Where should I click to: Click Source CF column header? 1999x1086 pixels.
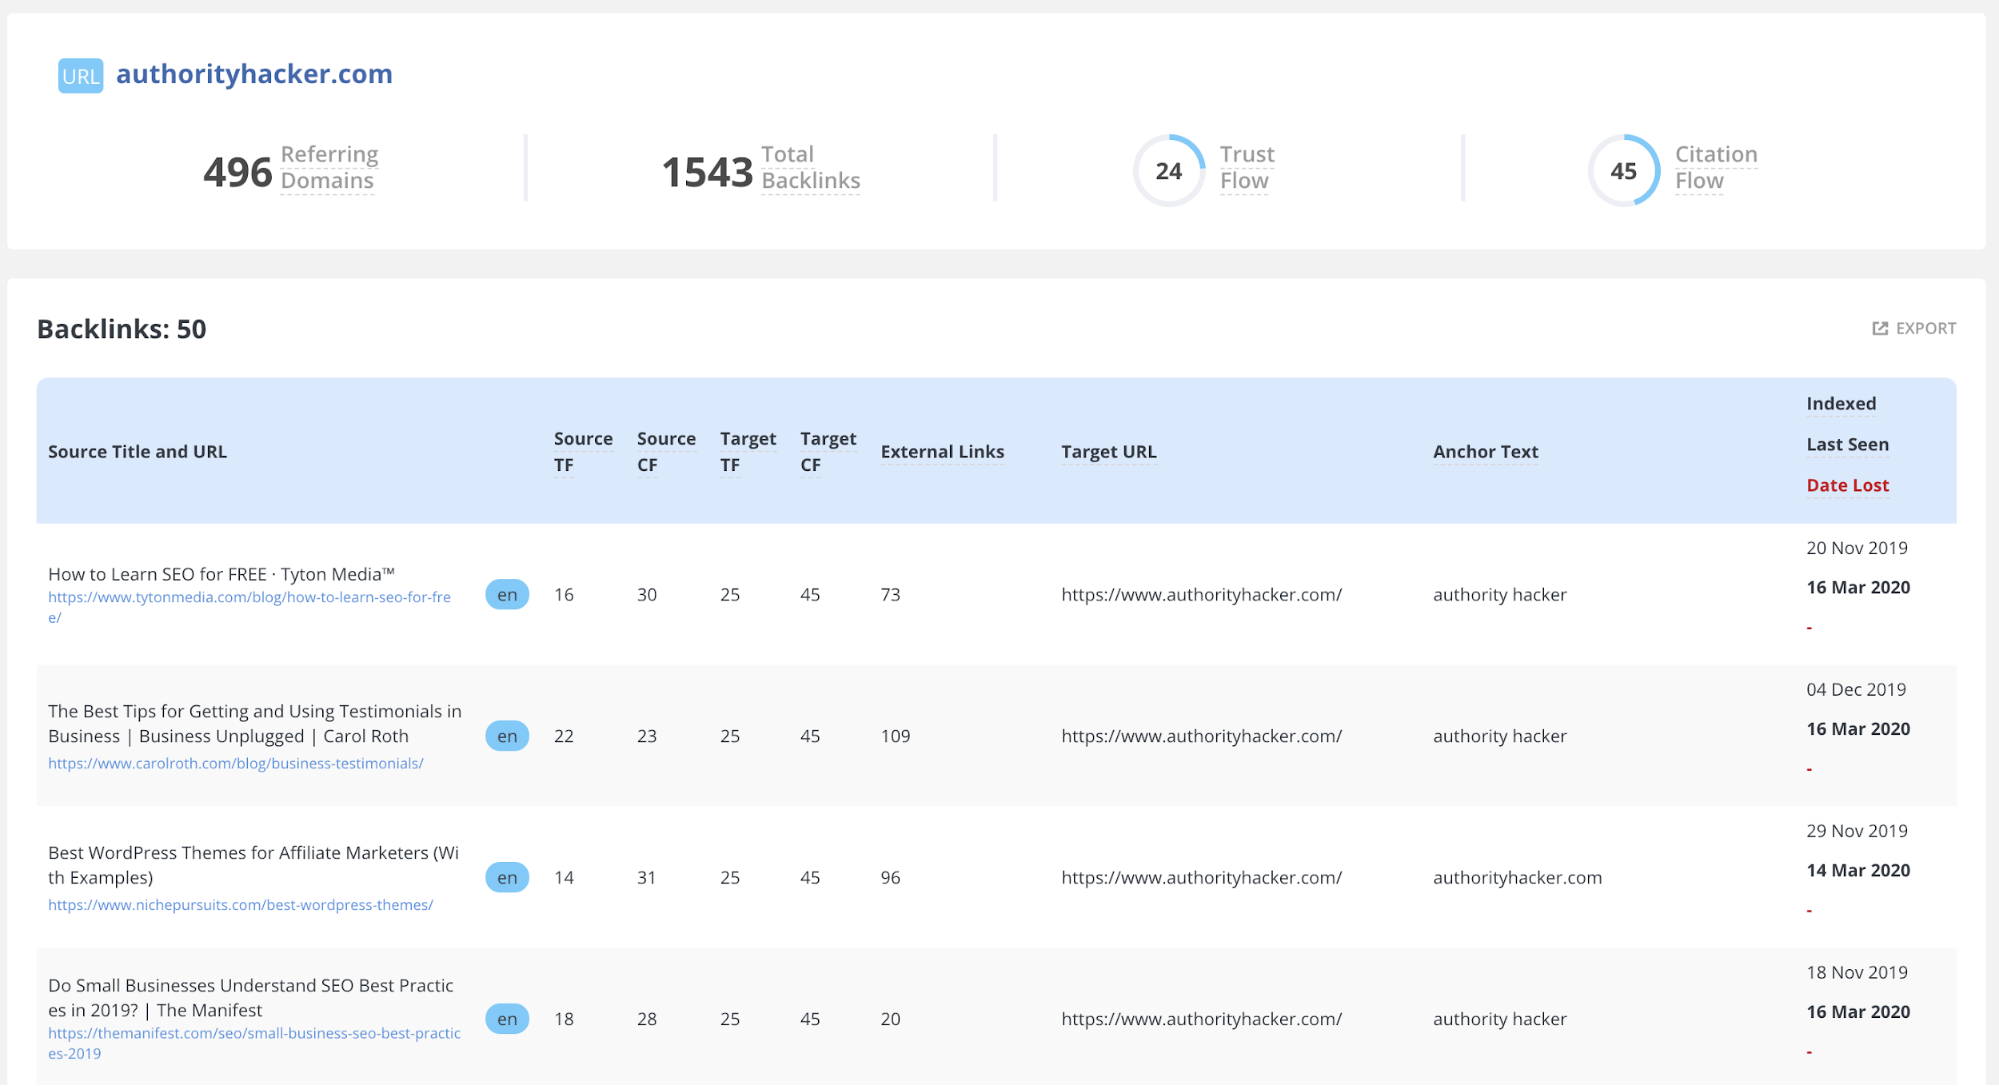666,452
